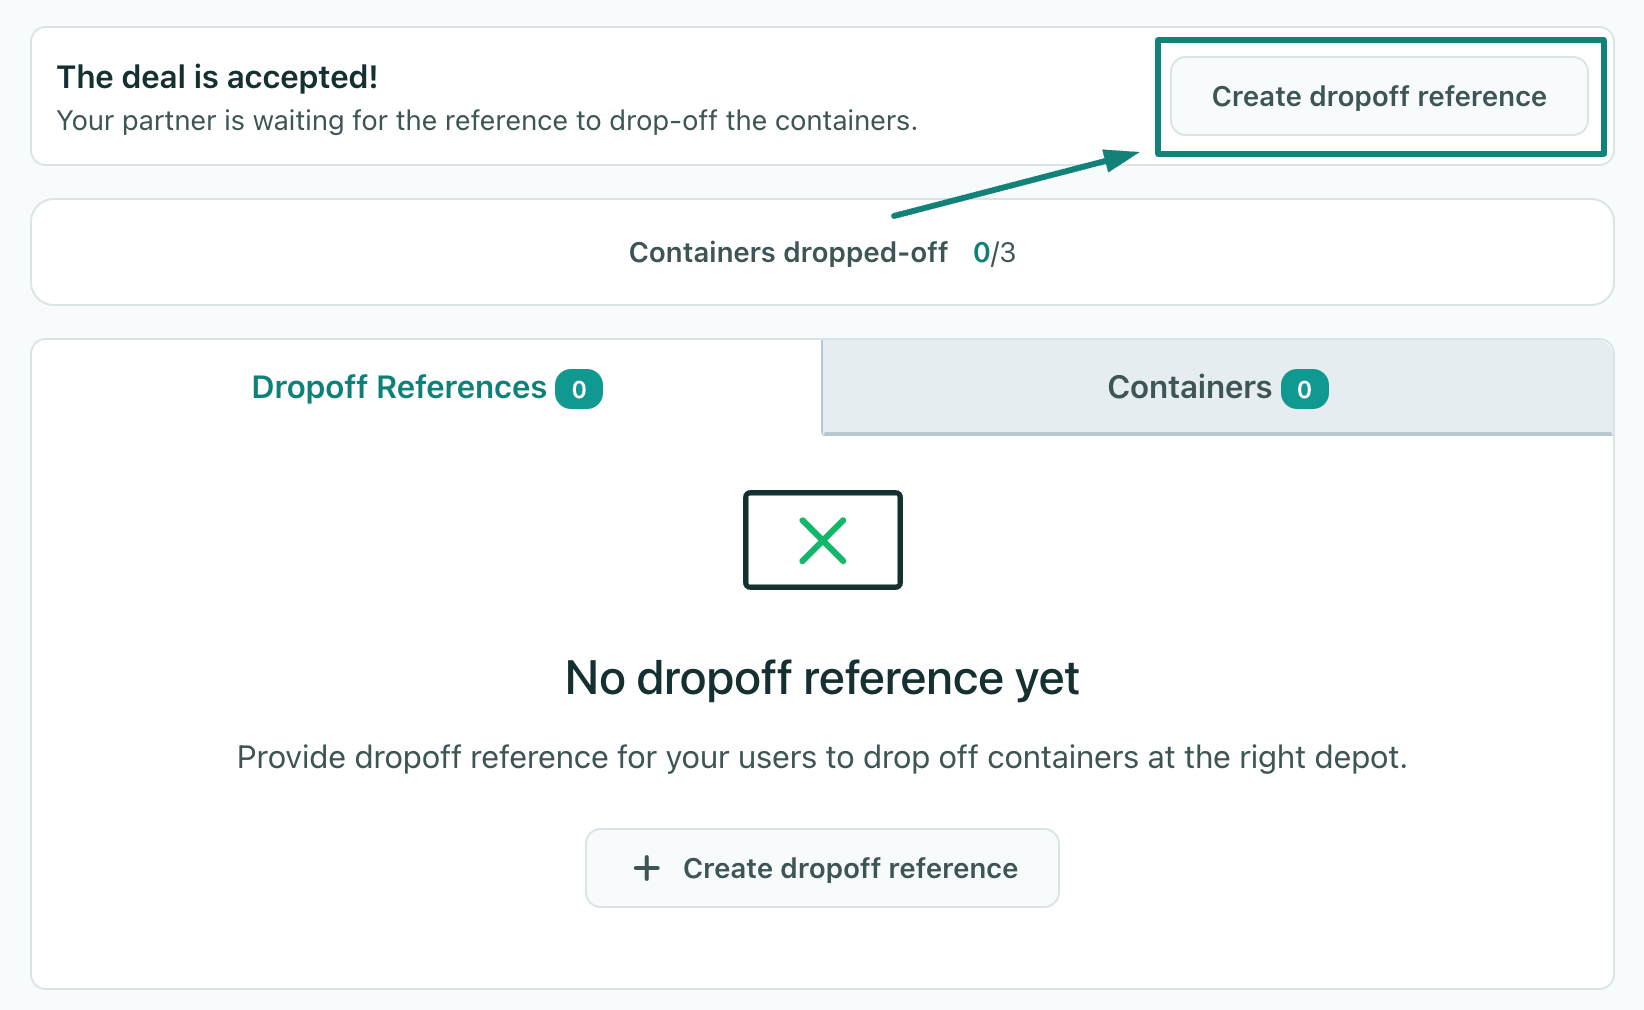Screen dimensions: 1644x1010
Task: Click the green zero in the dropped-off counter
Action: pos(981,253)
